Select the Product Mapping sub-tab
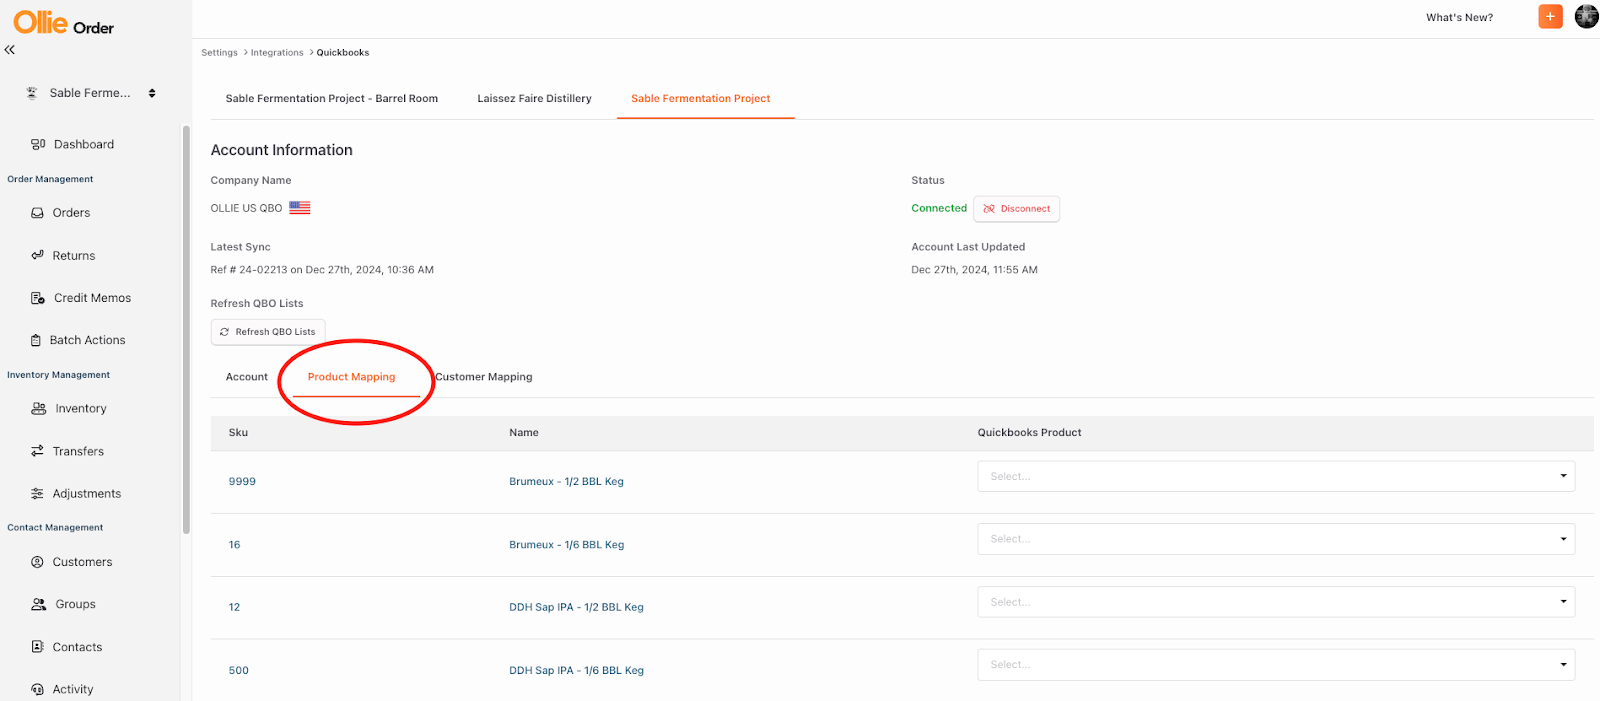1600x701 pixels. [351, 377]
